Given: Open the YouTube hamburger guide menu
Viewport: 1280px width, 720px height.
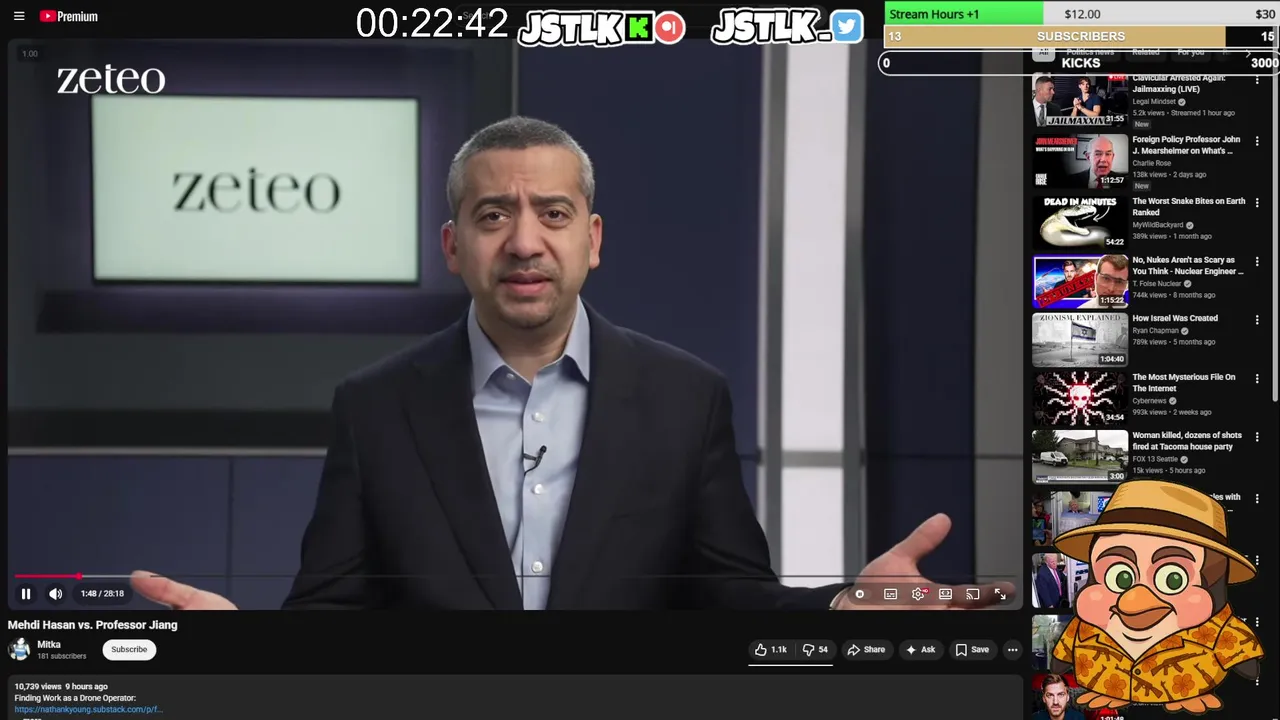Looking at the screenshot, I should point(19,16).
